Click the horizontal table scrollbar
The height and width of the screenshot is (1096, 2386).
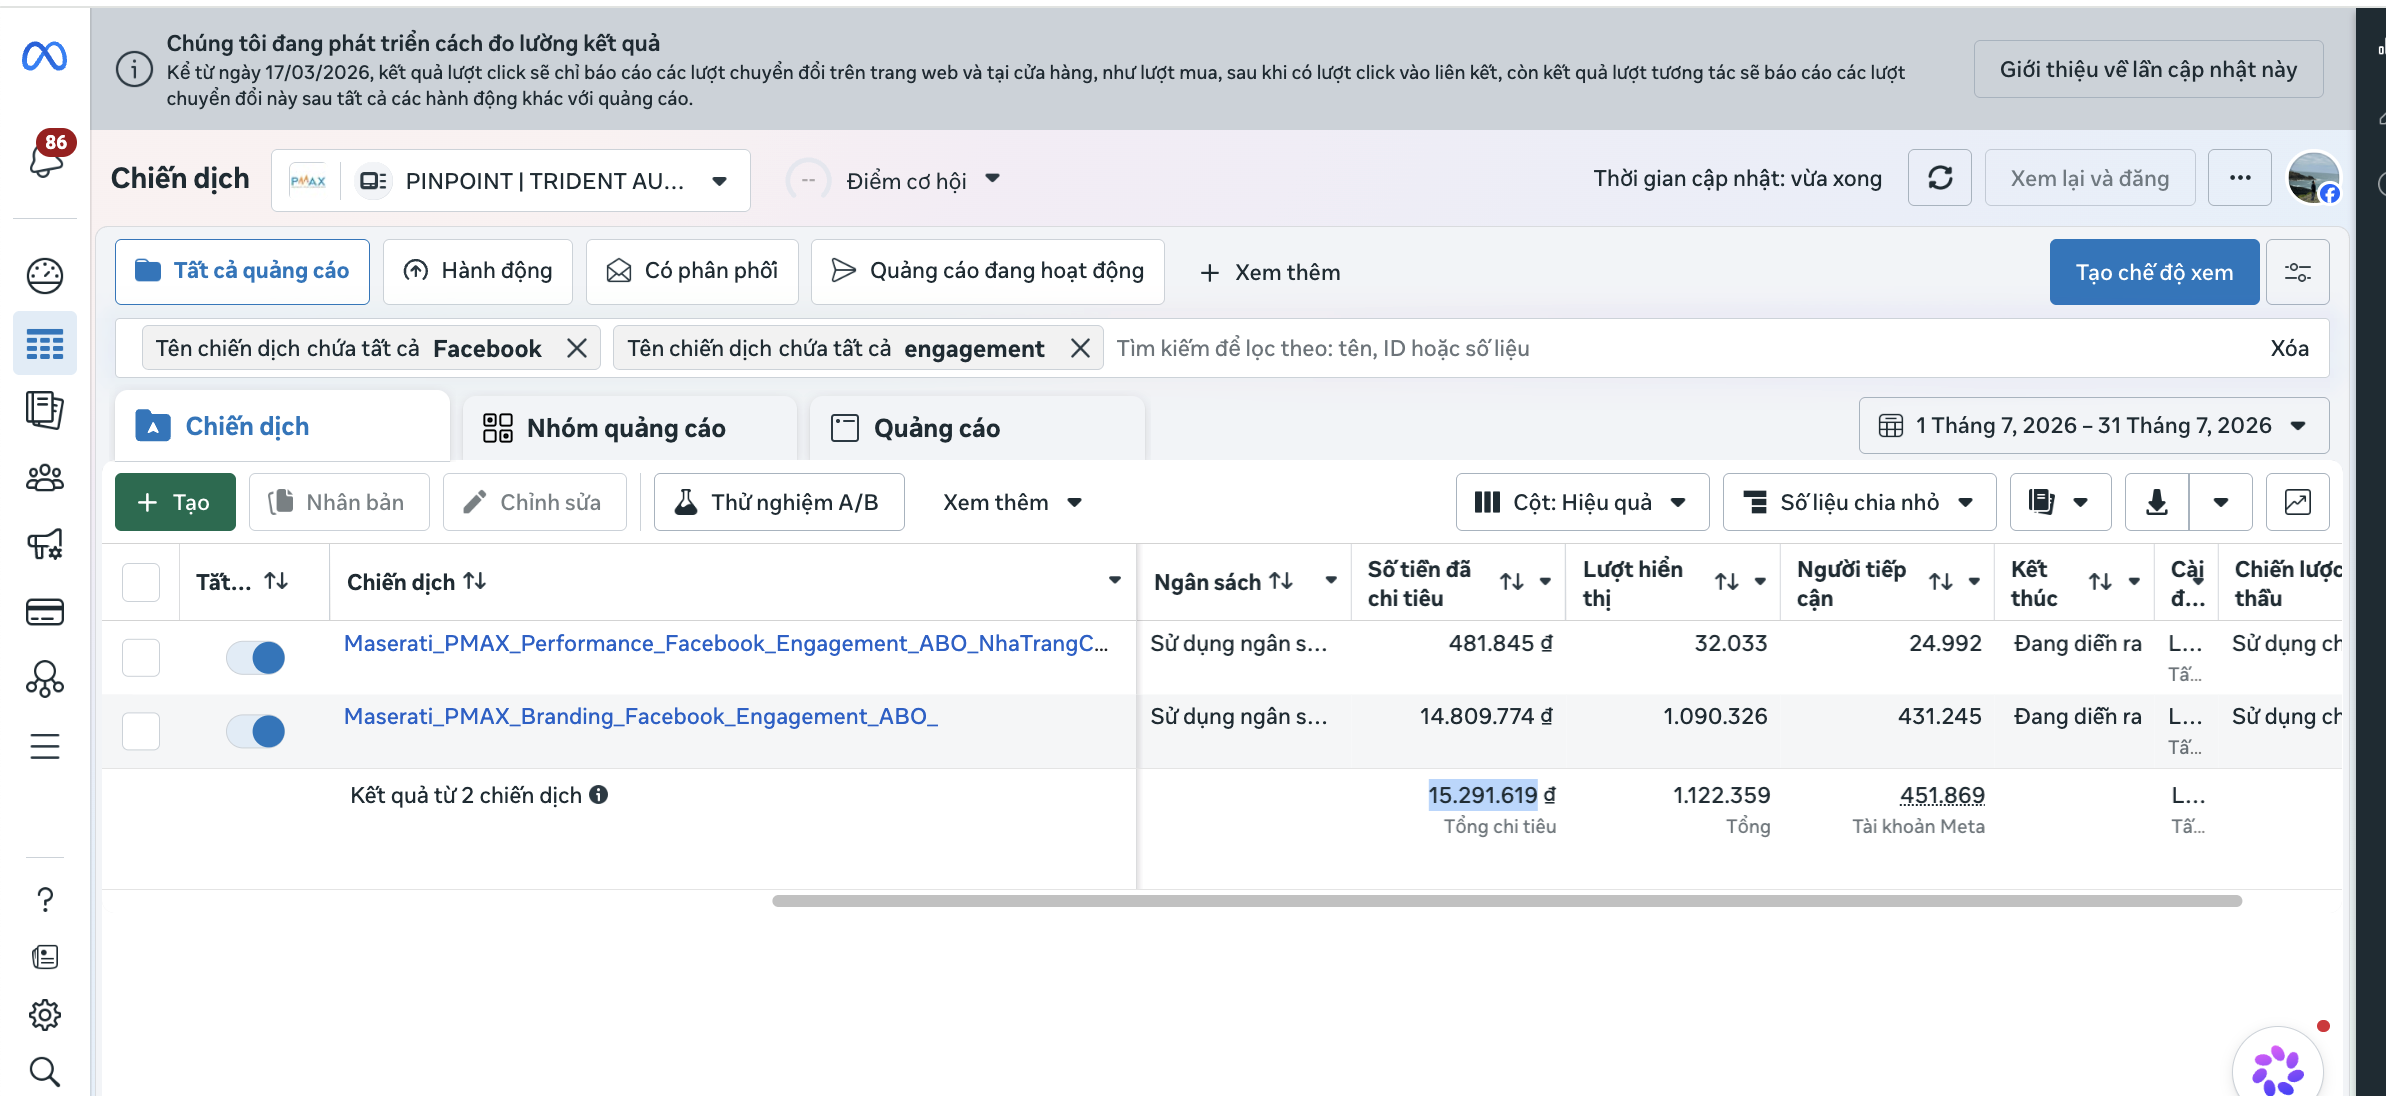point(1506,901)
